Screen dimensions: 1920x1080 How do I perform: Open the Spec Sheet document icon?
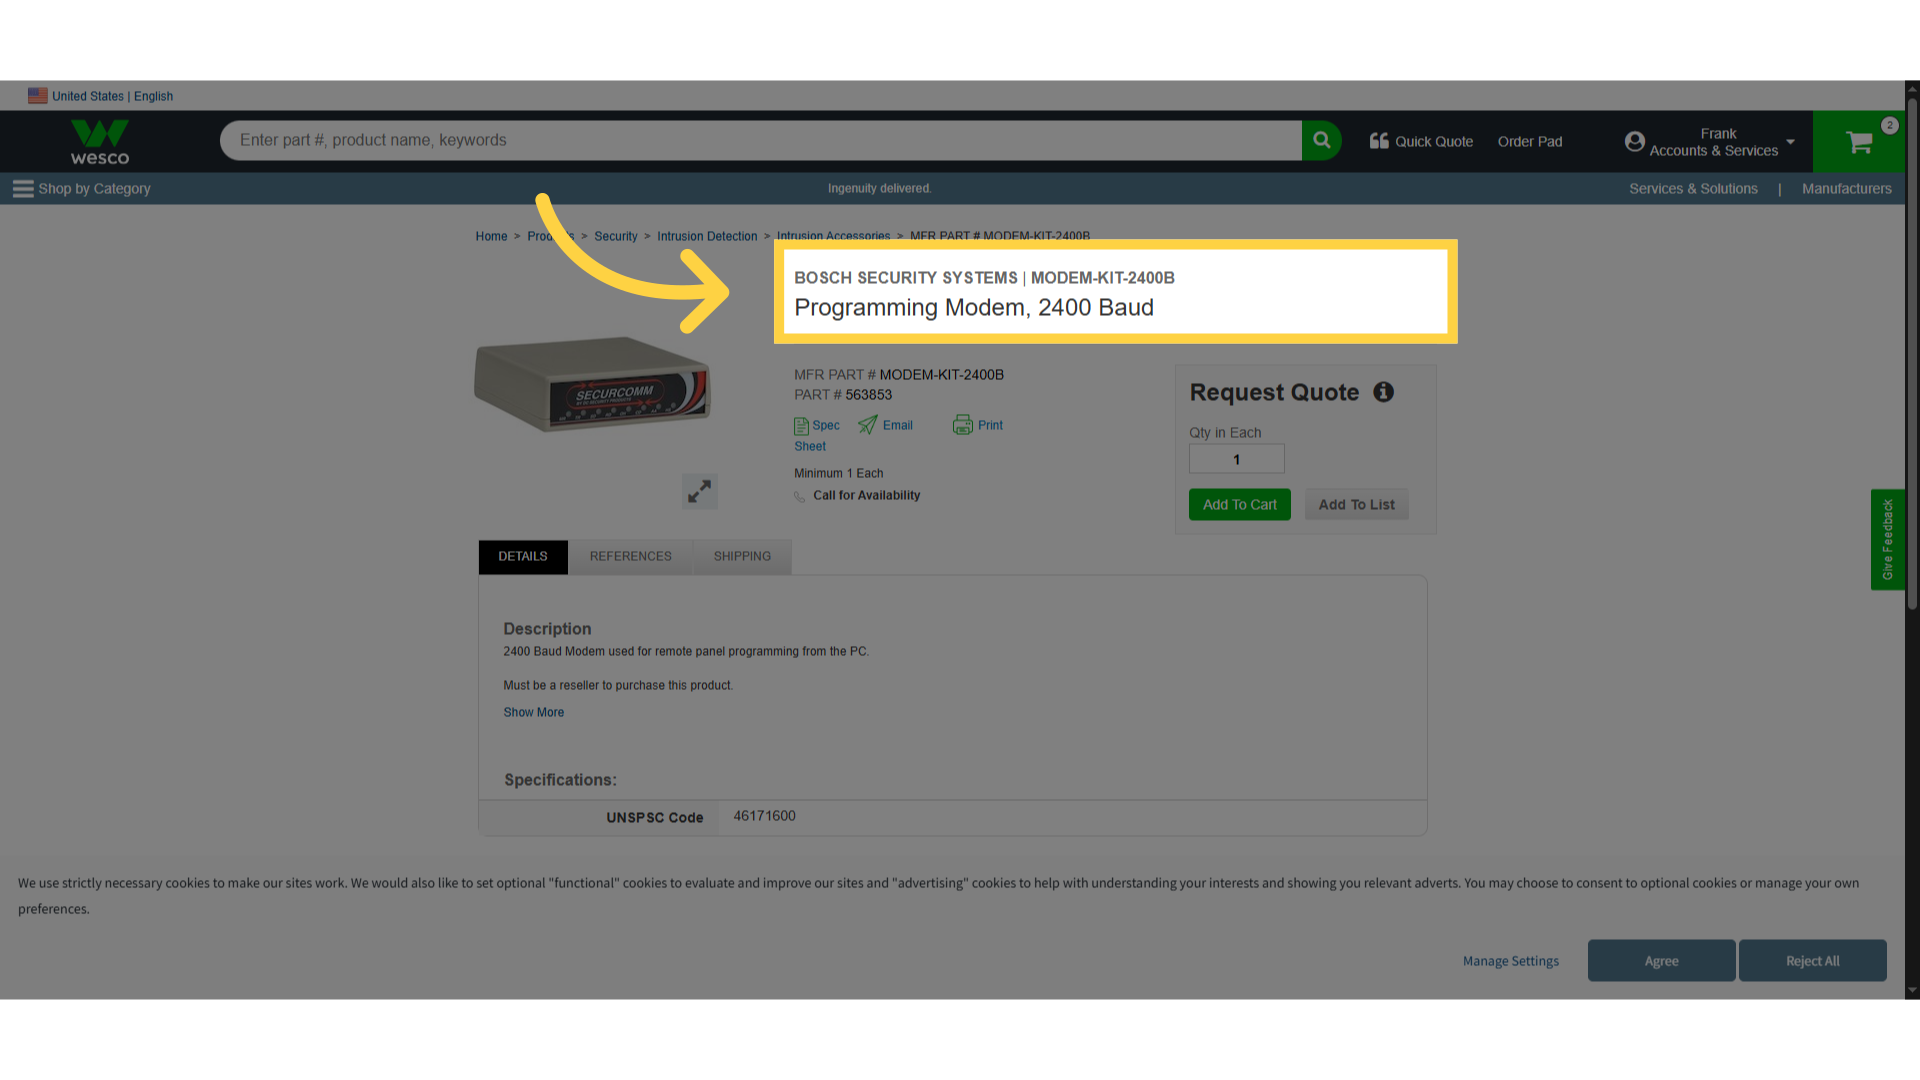point(801,426)
